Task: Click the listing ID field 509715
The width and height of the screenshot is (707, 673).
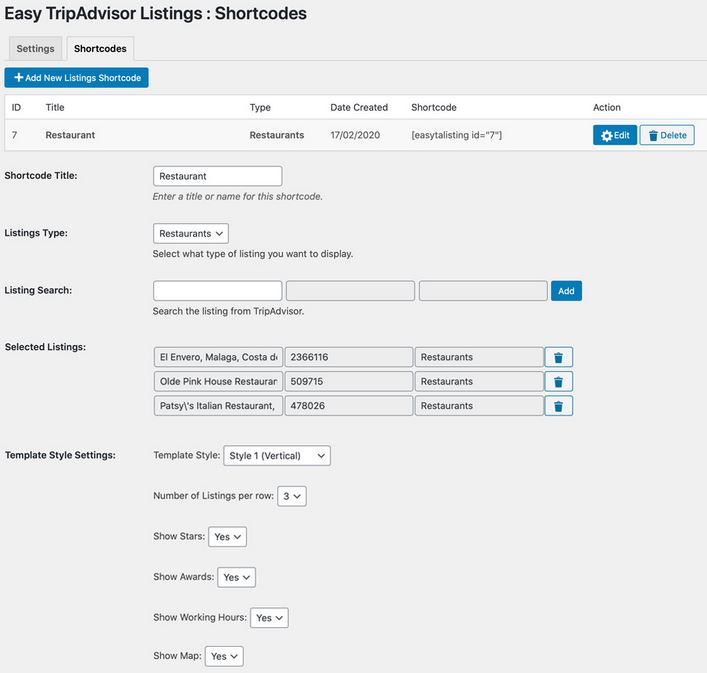Action: pos(349,381)
